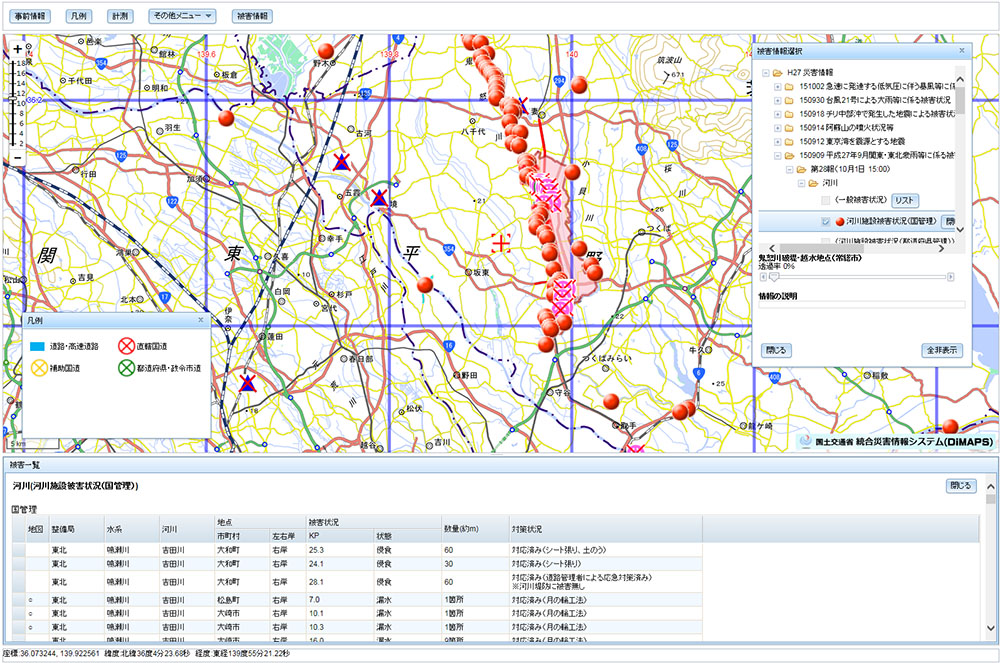
Task: Collapse the H27 災害情報 tree node
Action: coord(764,73)
